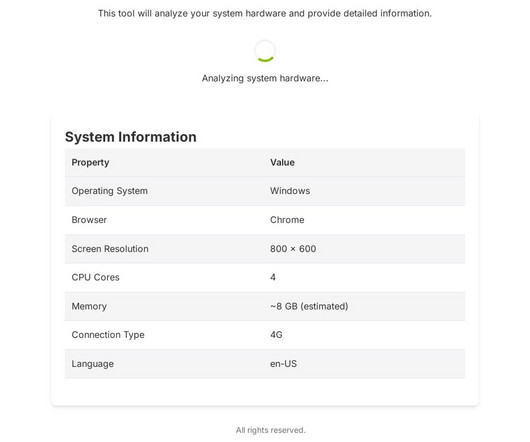Click the 'All rights reserved.' footer text
Image resolution: width=530 pixels, height=442 pixels.
coord(270,430)
